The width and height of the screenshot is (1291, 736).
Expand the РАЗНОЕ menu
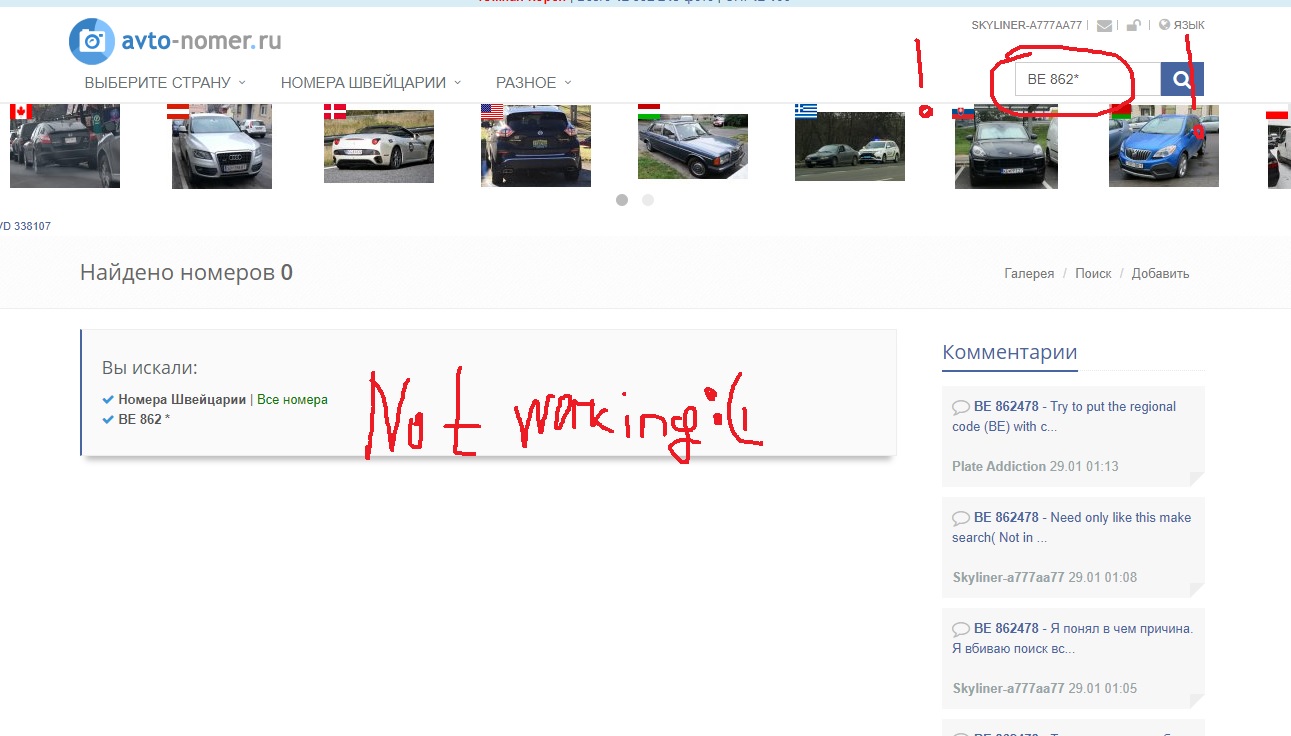pyautogui.click(x=534, y=83)
